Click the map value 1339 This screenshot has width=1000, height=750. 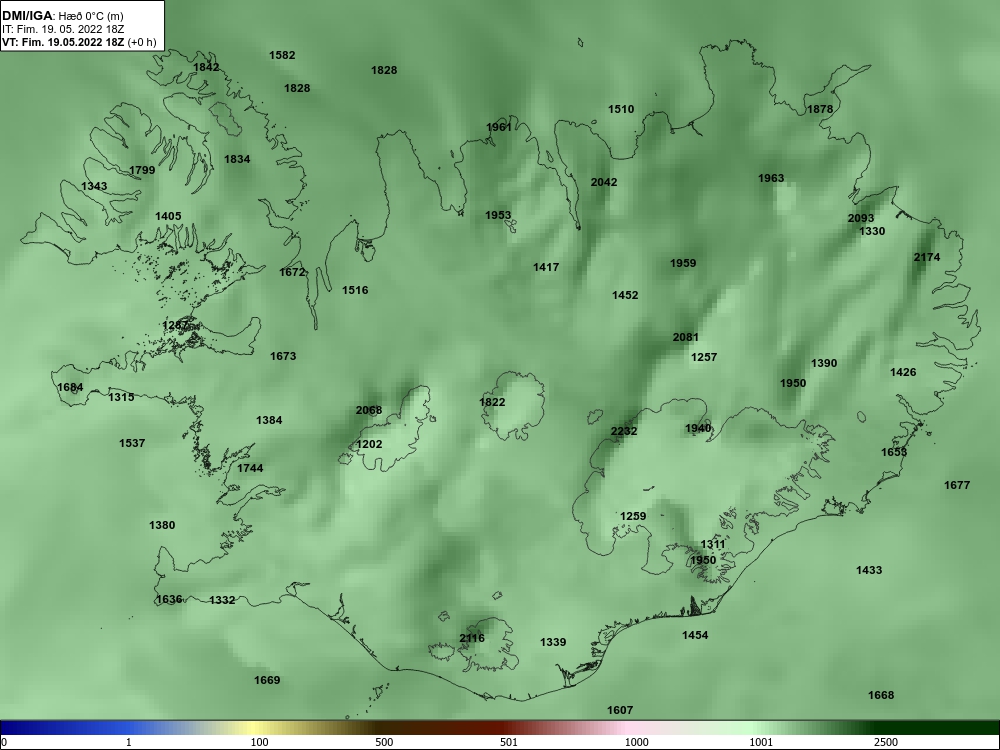(x=552, y=642)
